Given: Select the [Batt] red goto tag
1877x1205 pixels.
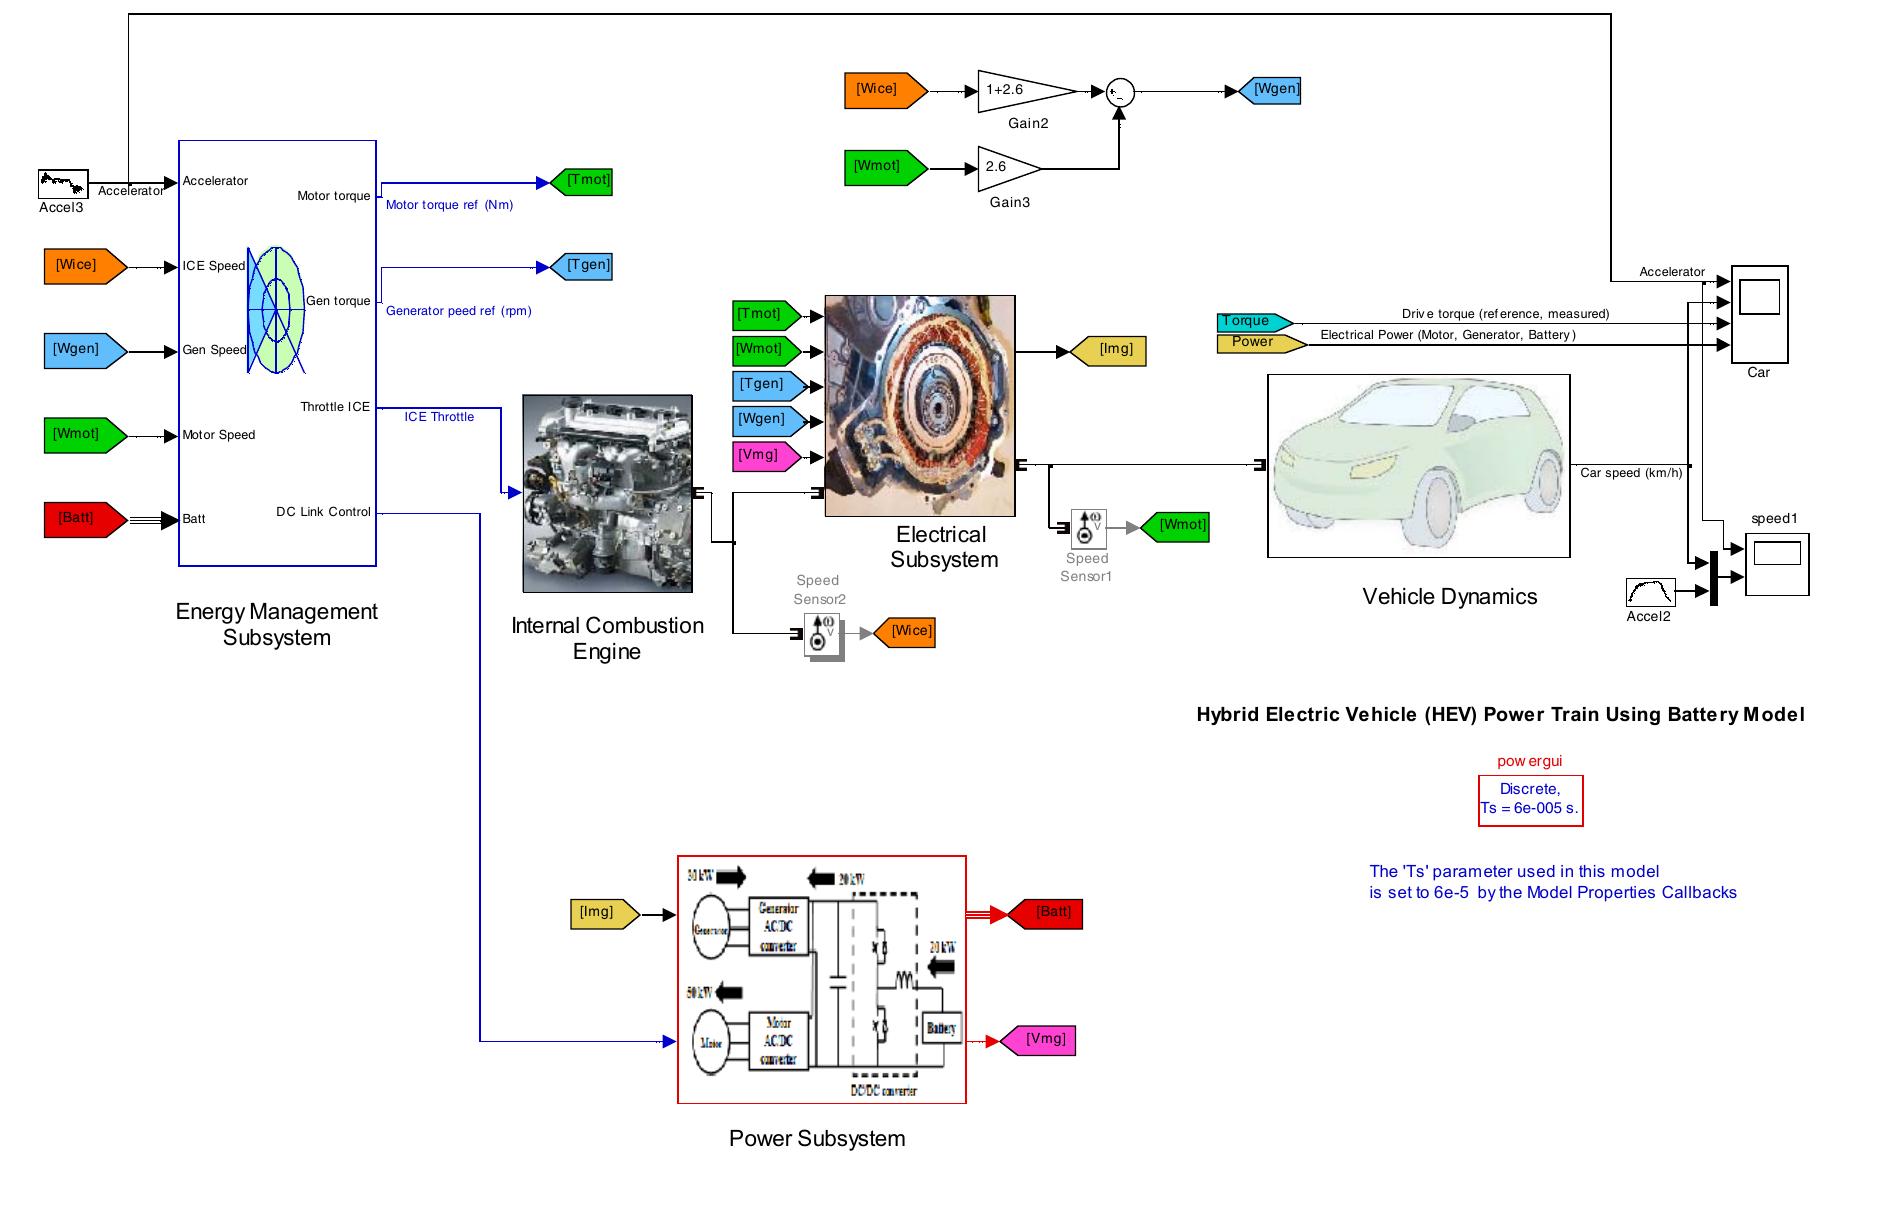Looking at the screenshot, I should click(x=1050, y=912).
